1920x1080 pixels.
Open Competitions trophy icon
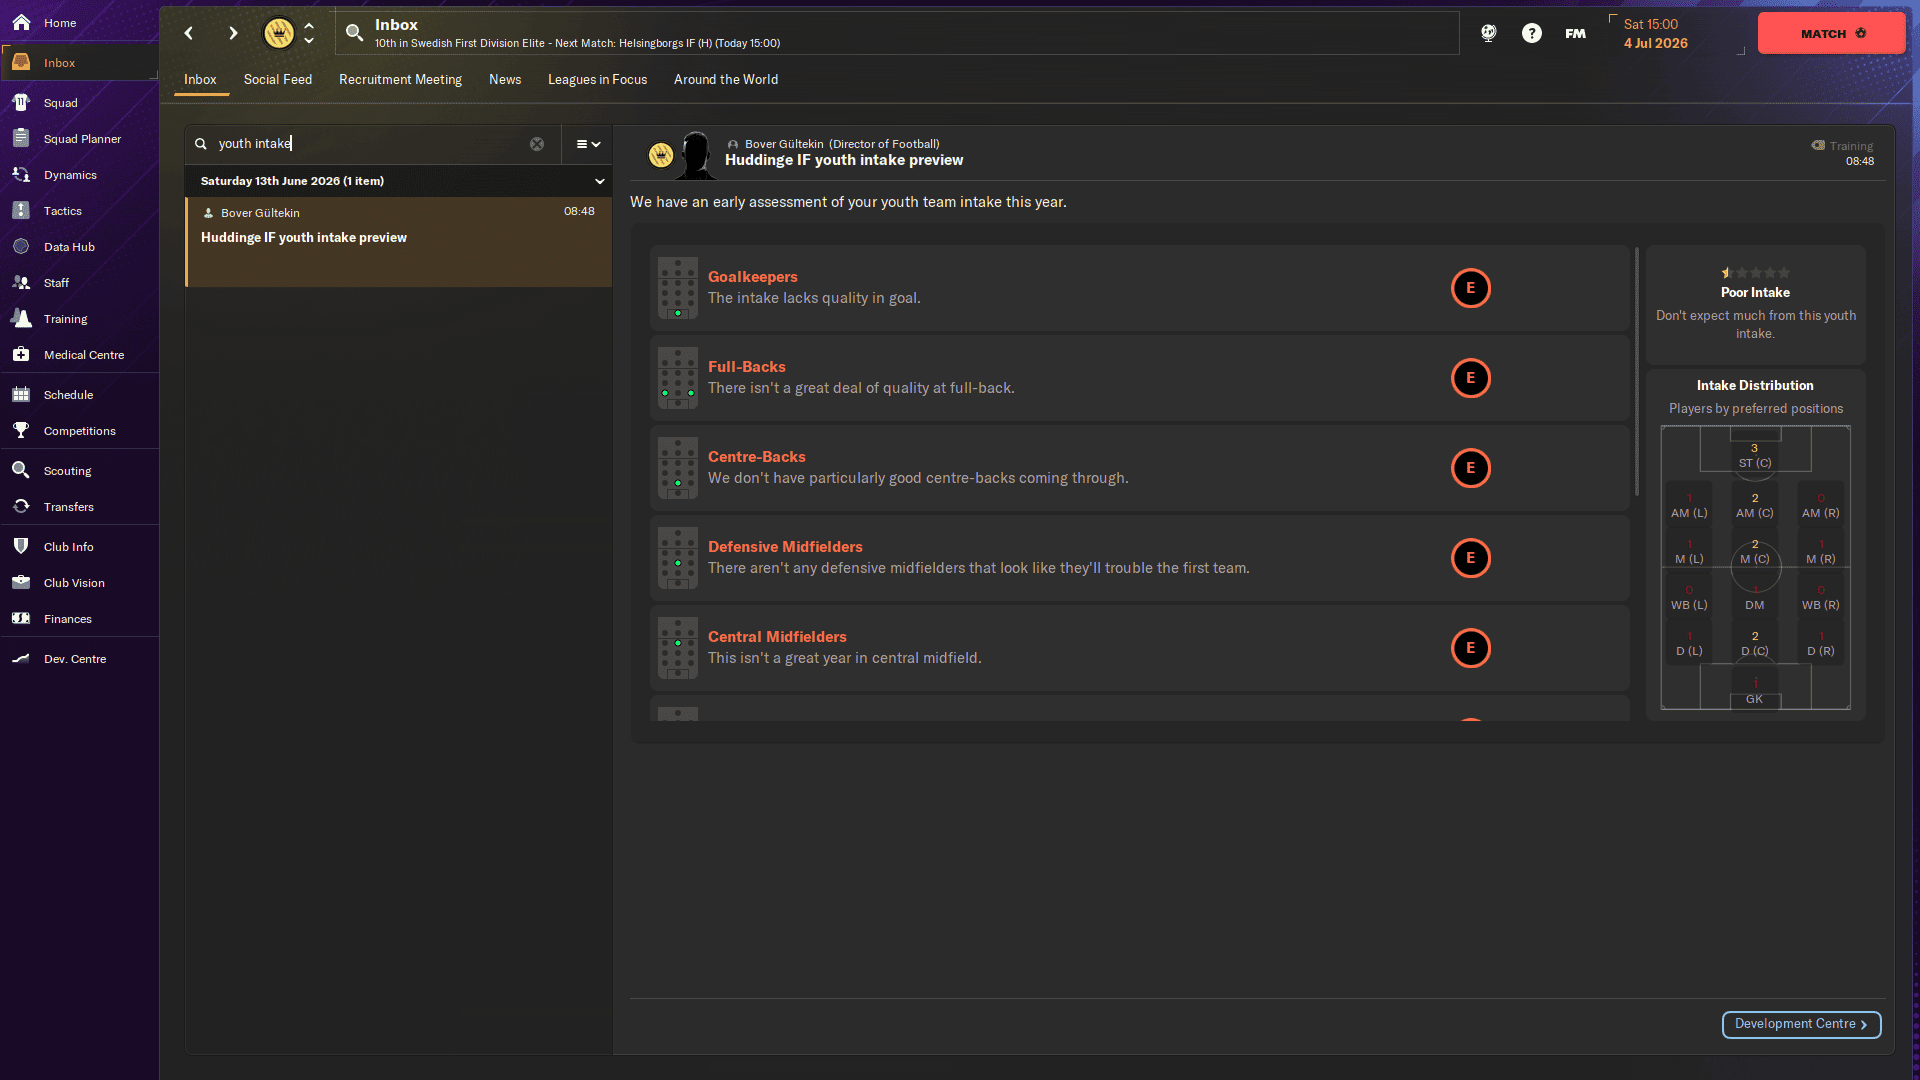click(x=21, y=430)
